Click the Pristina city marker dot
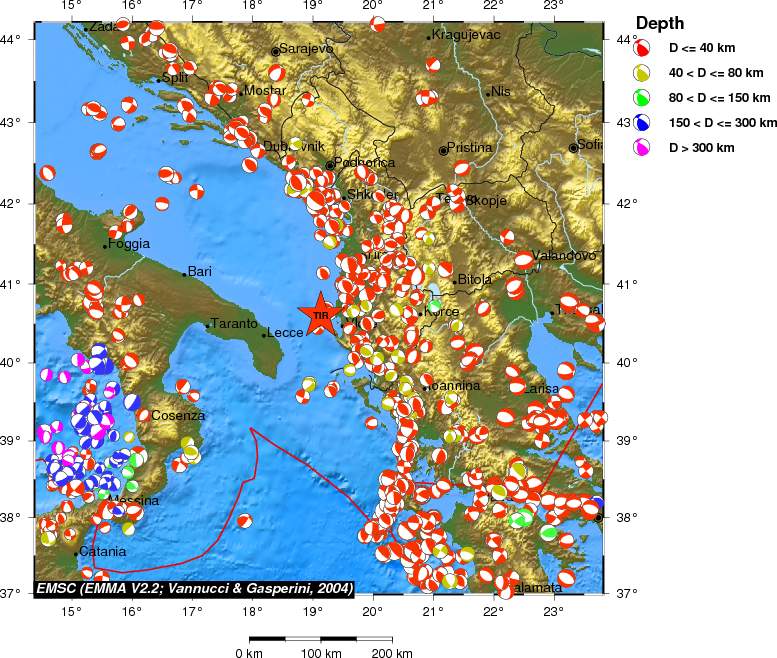Viewport: 777px width, 658px height. click(443, 151)
